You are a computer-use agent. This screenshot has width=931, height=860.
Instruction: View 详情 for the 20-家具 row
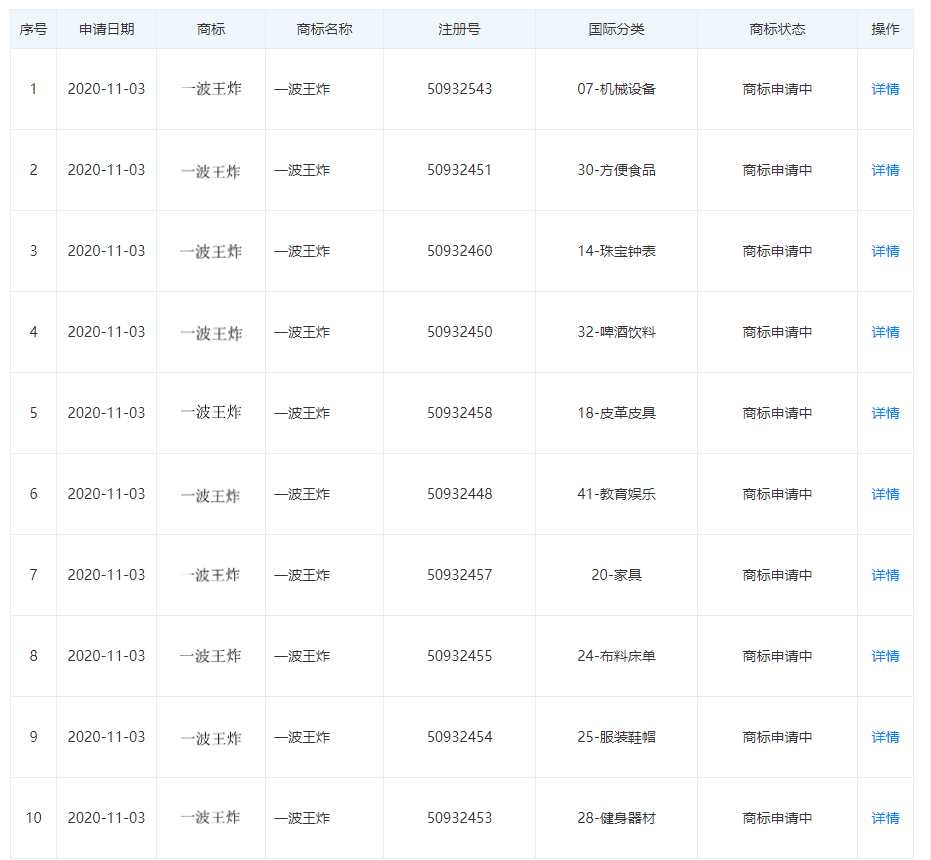885,575
